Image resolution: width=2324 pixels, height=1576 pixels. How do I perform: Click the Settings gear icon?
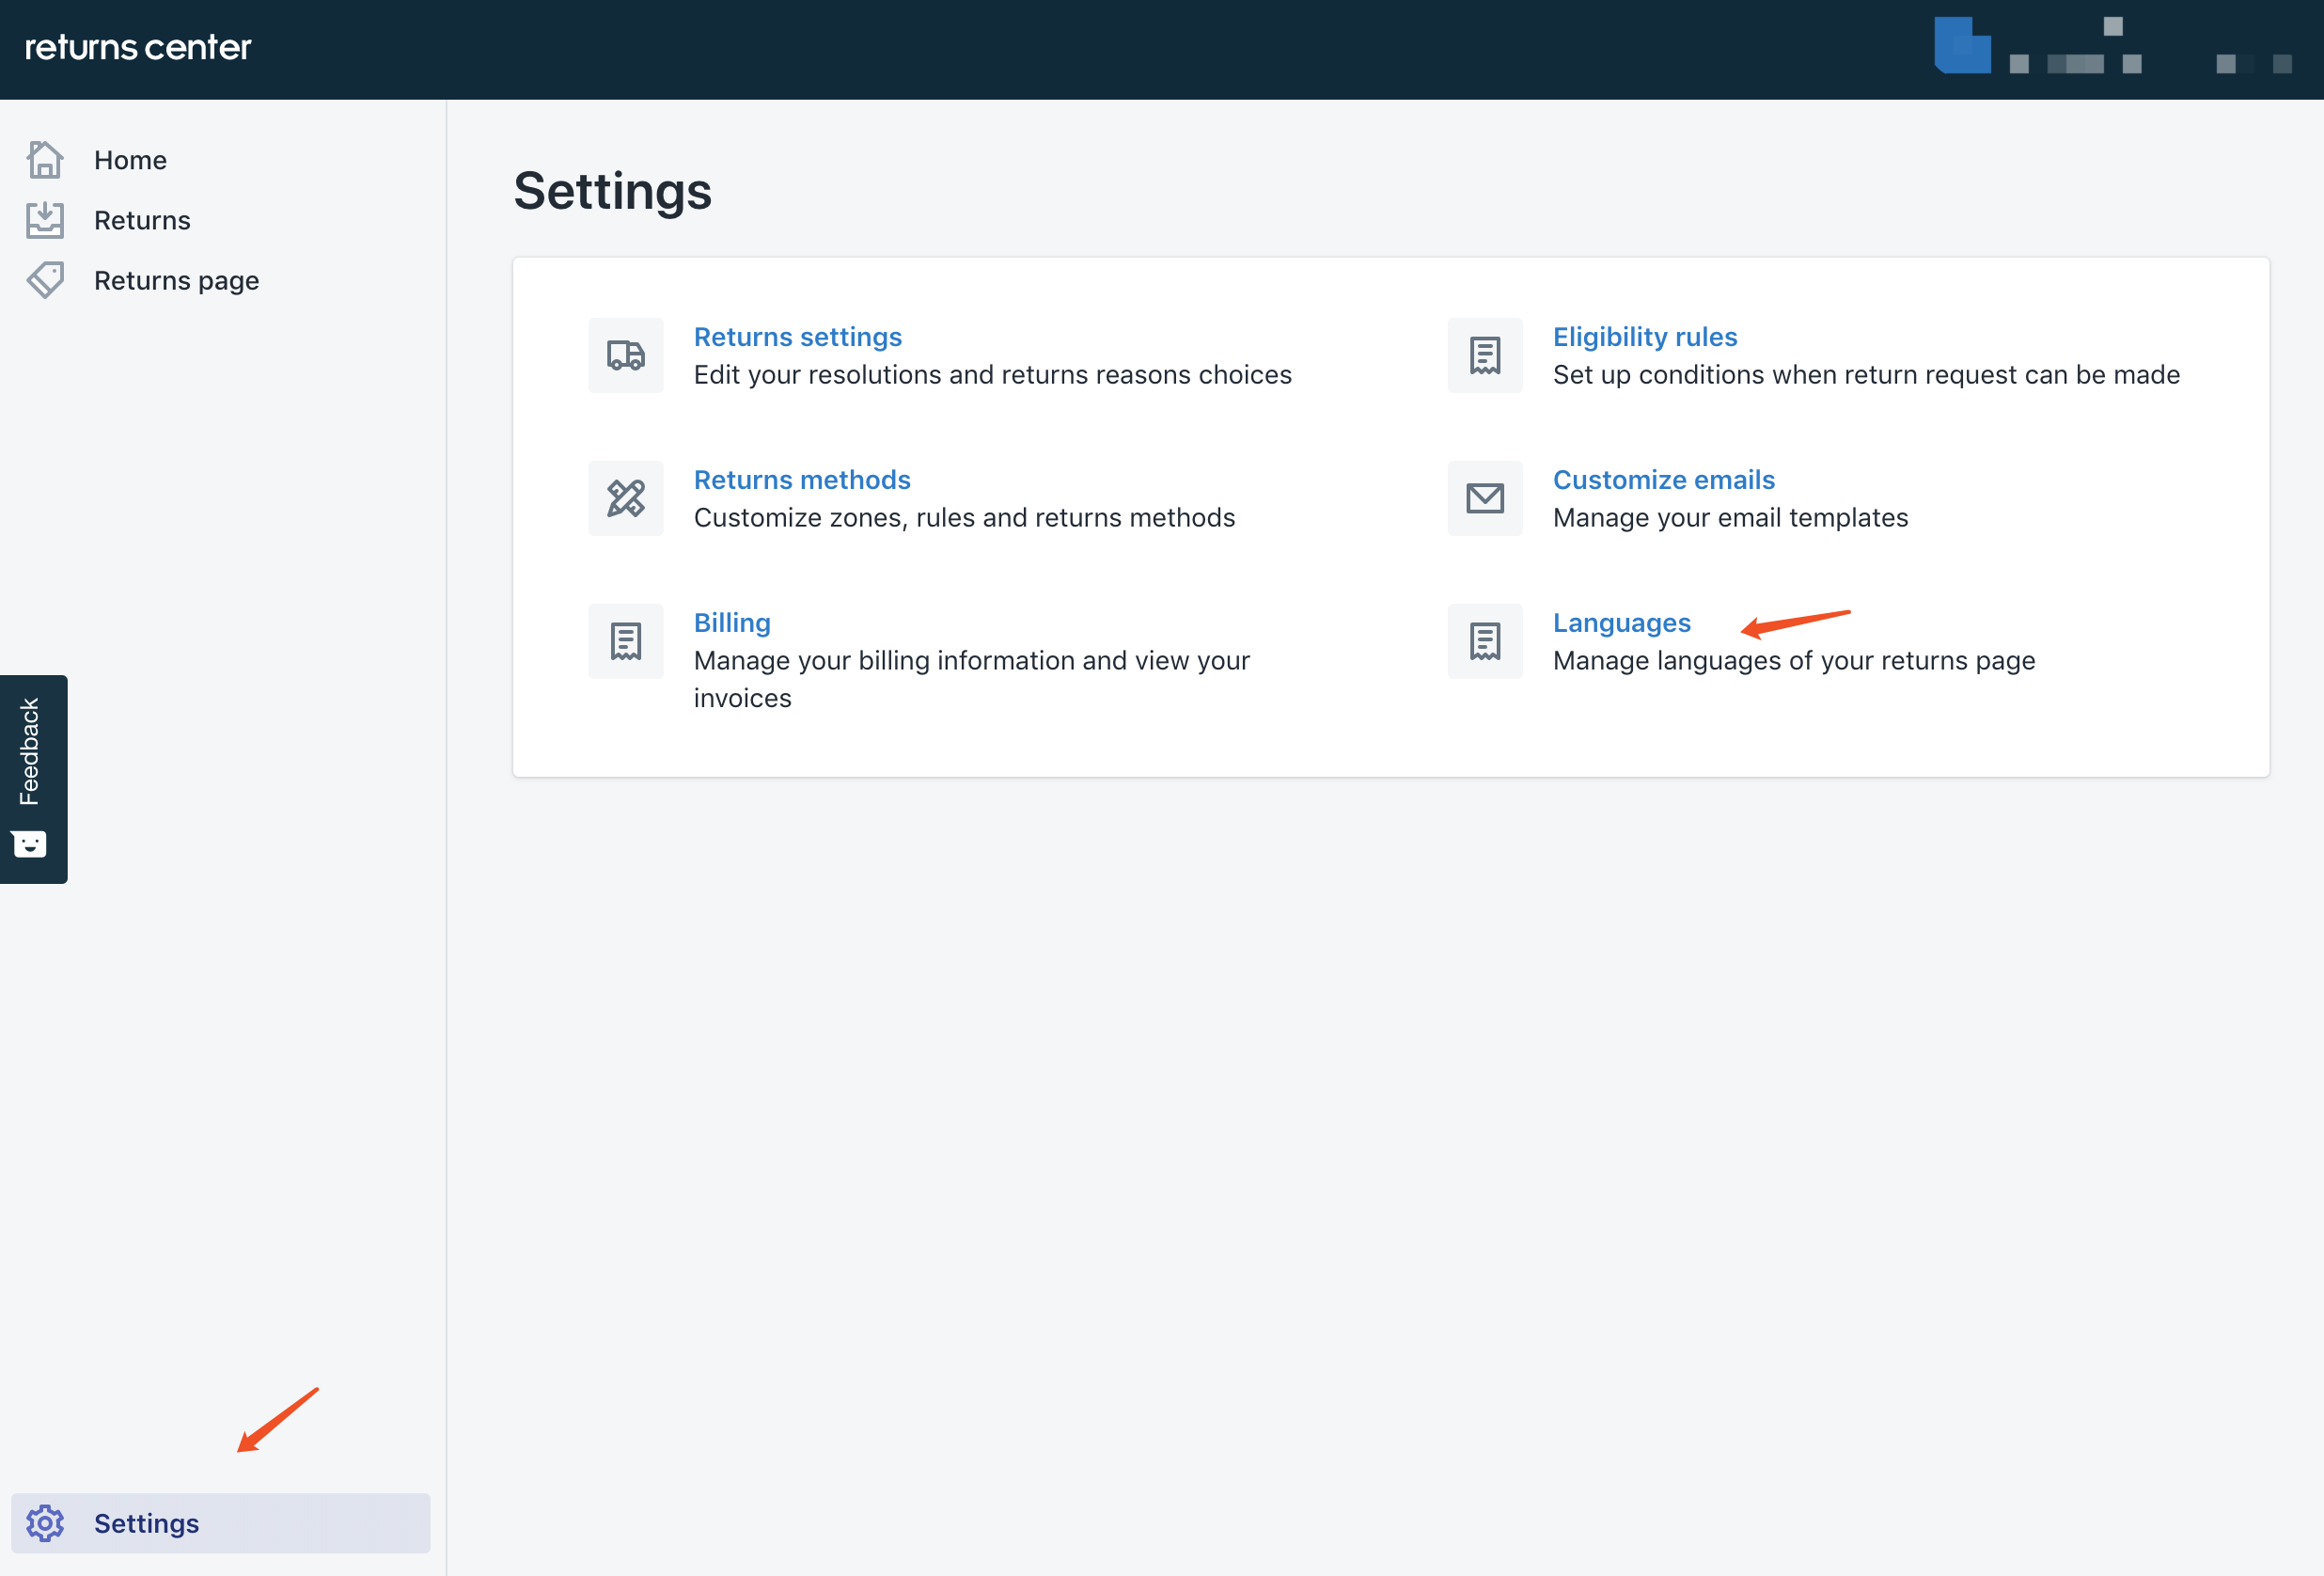coord(45,1523)
